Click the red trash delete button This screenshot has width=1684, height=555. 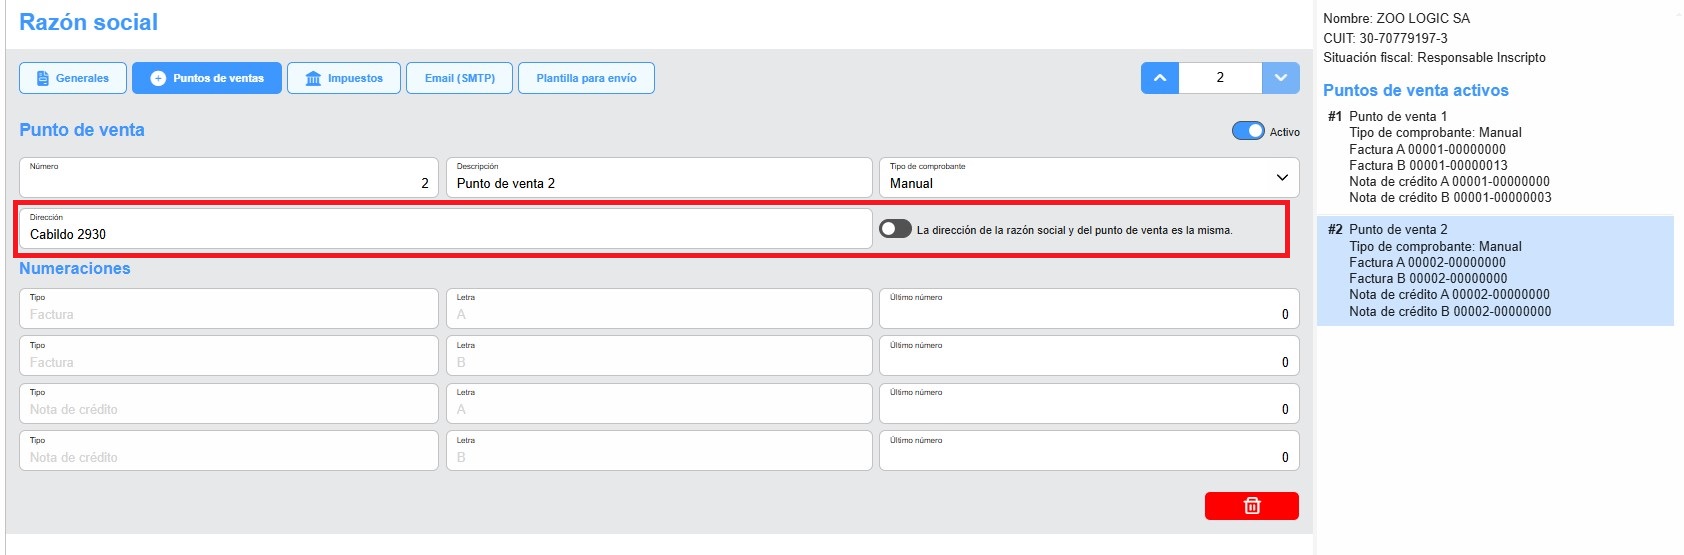click(1251, 506)
